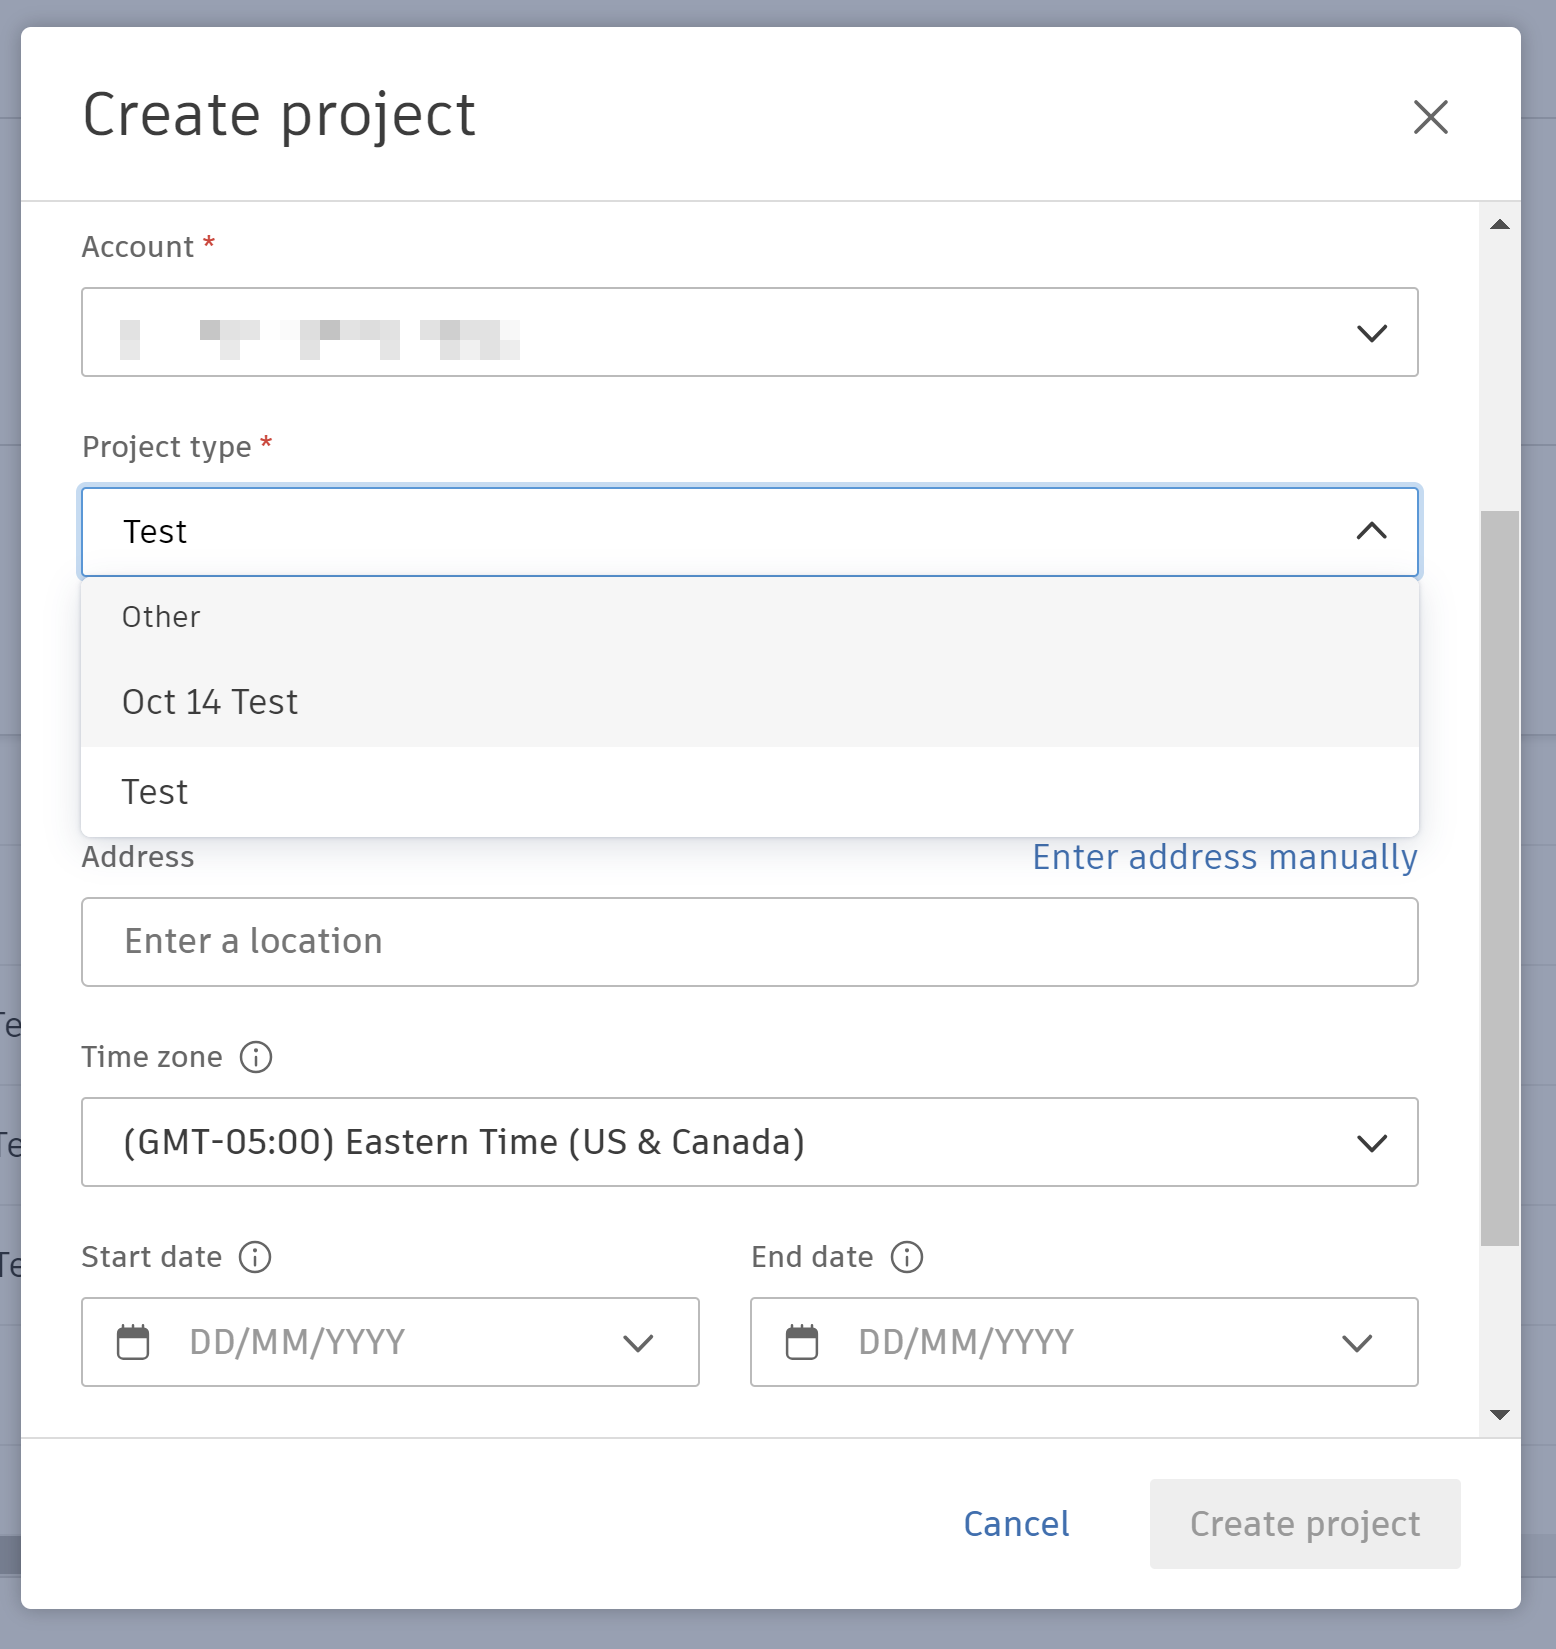Click the scrollbar down arrow
This screenshot has height=1649, width=1556.
(1499, 1414)
